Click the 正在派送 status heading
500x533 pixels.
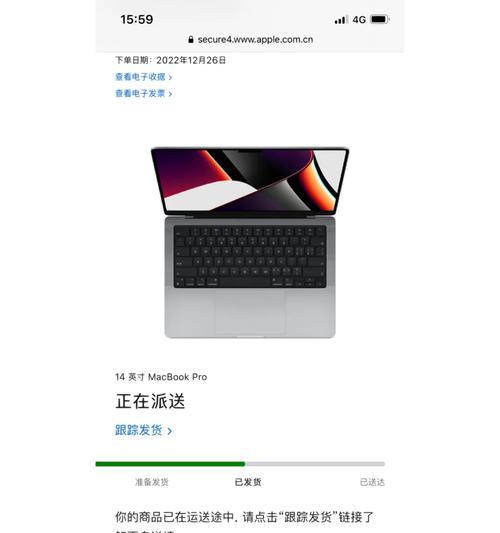coord(150,401)
